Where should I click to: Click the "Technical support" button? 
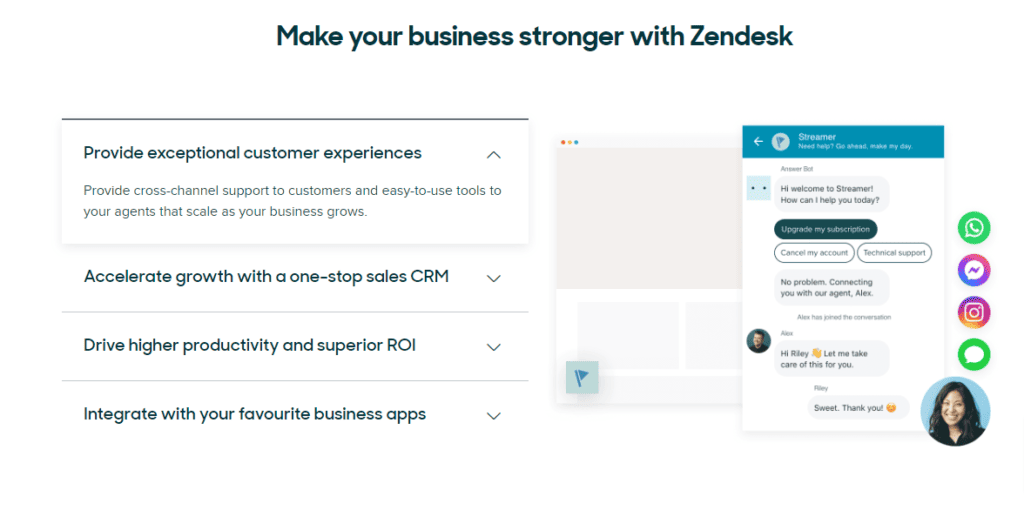tap(894, 253)
